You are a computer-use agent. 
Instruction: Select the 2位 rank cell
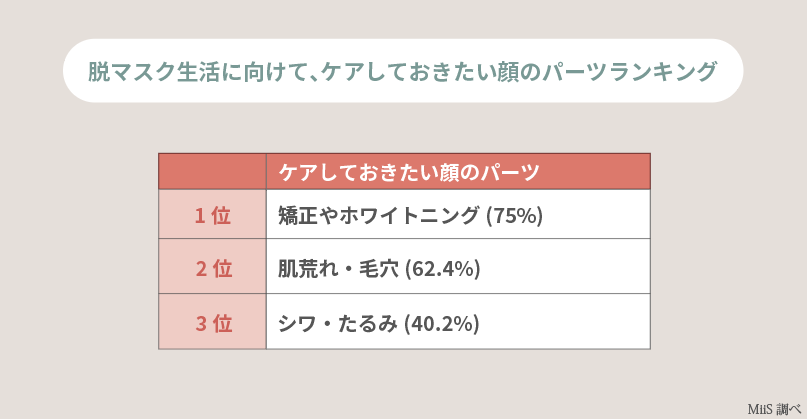(x=212, y=269)
